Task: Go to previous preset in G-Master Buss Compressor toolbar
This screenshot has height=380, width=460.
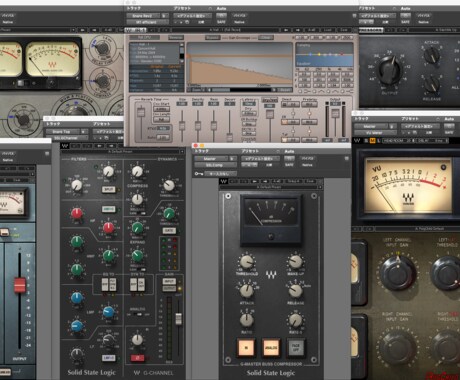Action: click(255, 181)
